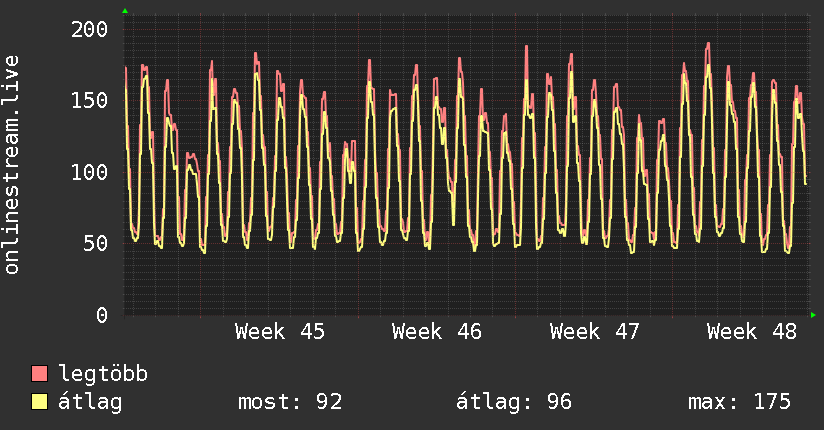Click the 'átlag: 96' average value
The width and height of the screenshot is (824, 430).
pyautogui.click(x=513, y=402)
